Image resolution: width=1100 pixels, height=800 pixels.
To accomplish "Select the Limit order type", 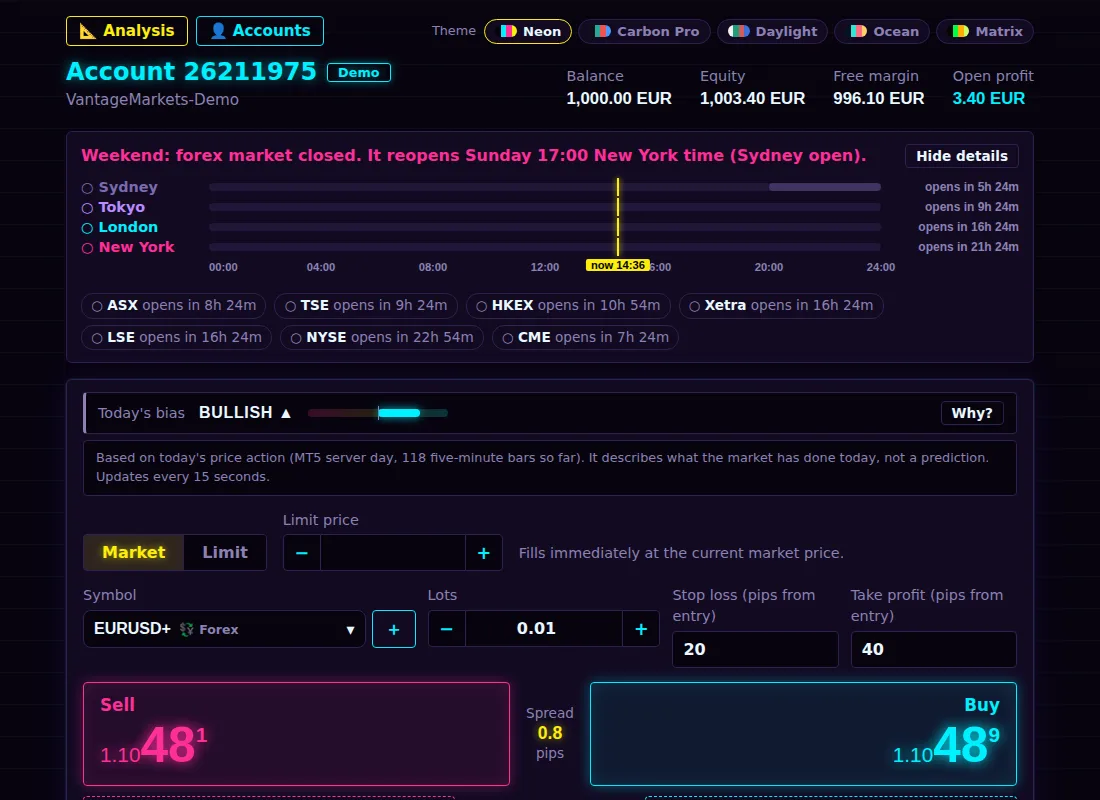I will click(225, 552).
